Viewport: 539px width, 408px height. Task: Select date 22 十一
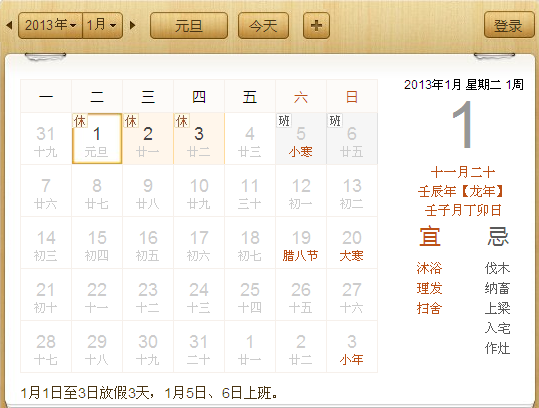point(97,295)
